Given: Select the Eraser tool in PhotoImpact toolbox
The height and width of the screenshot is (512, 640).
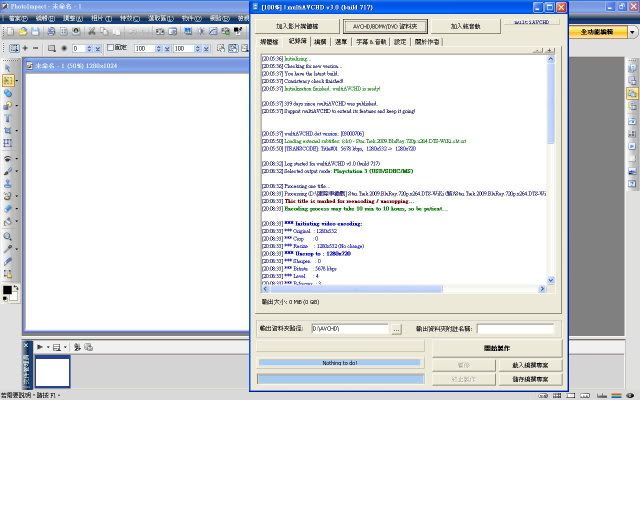Looking at the screenshot, I should (x=8, y=209).
